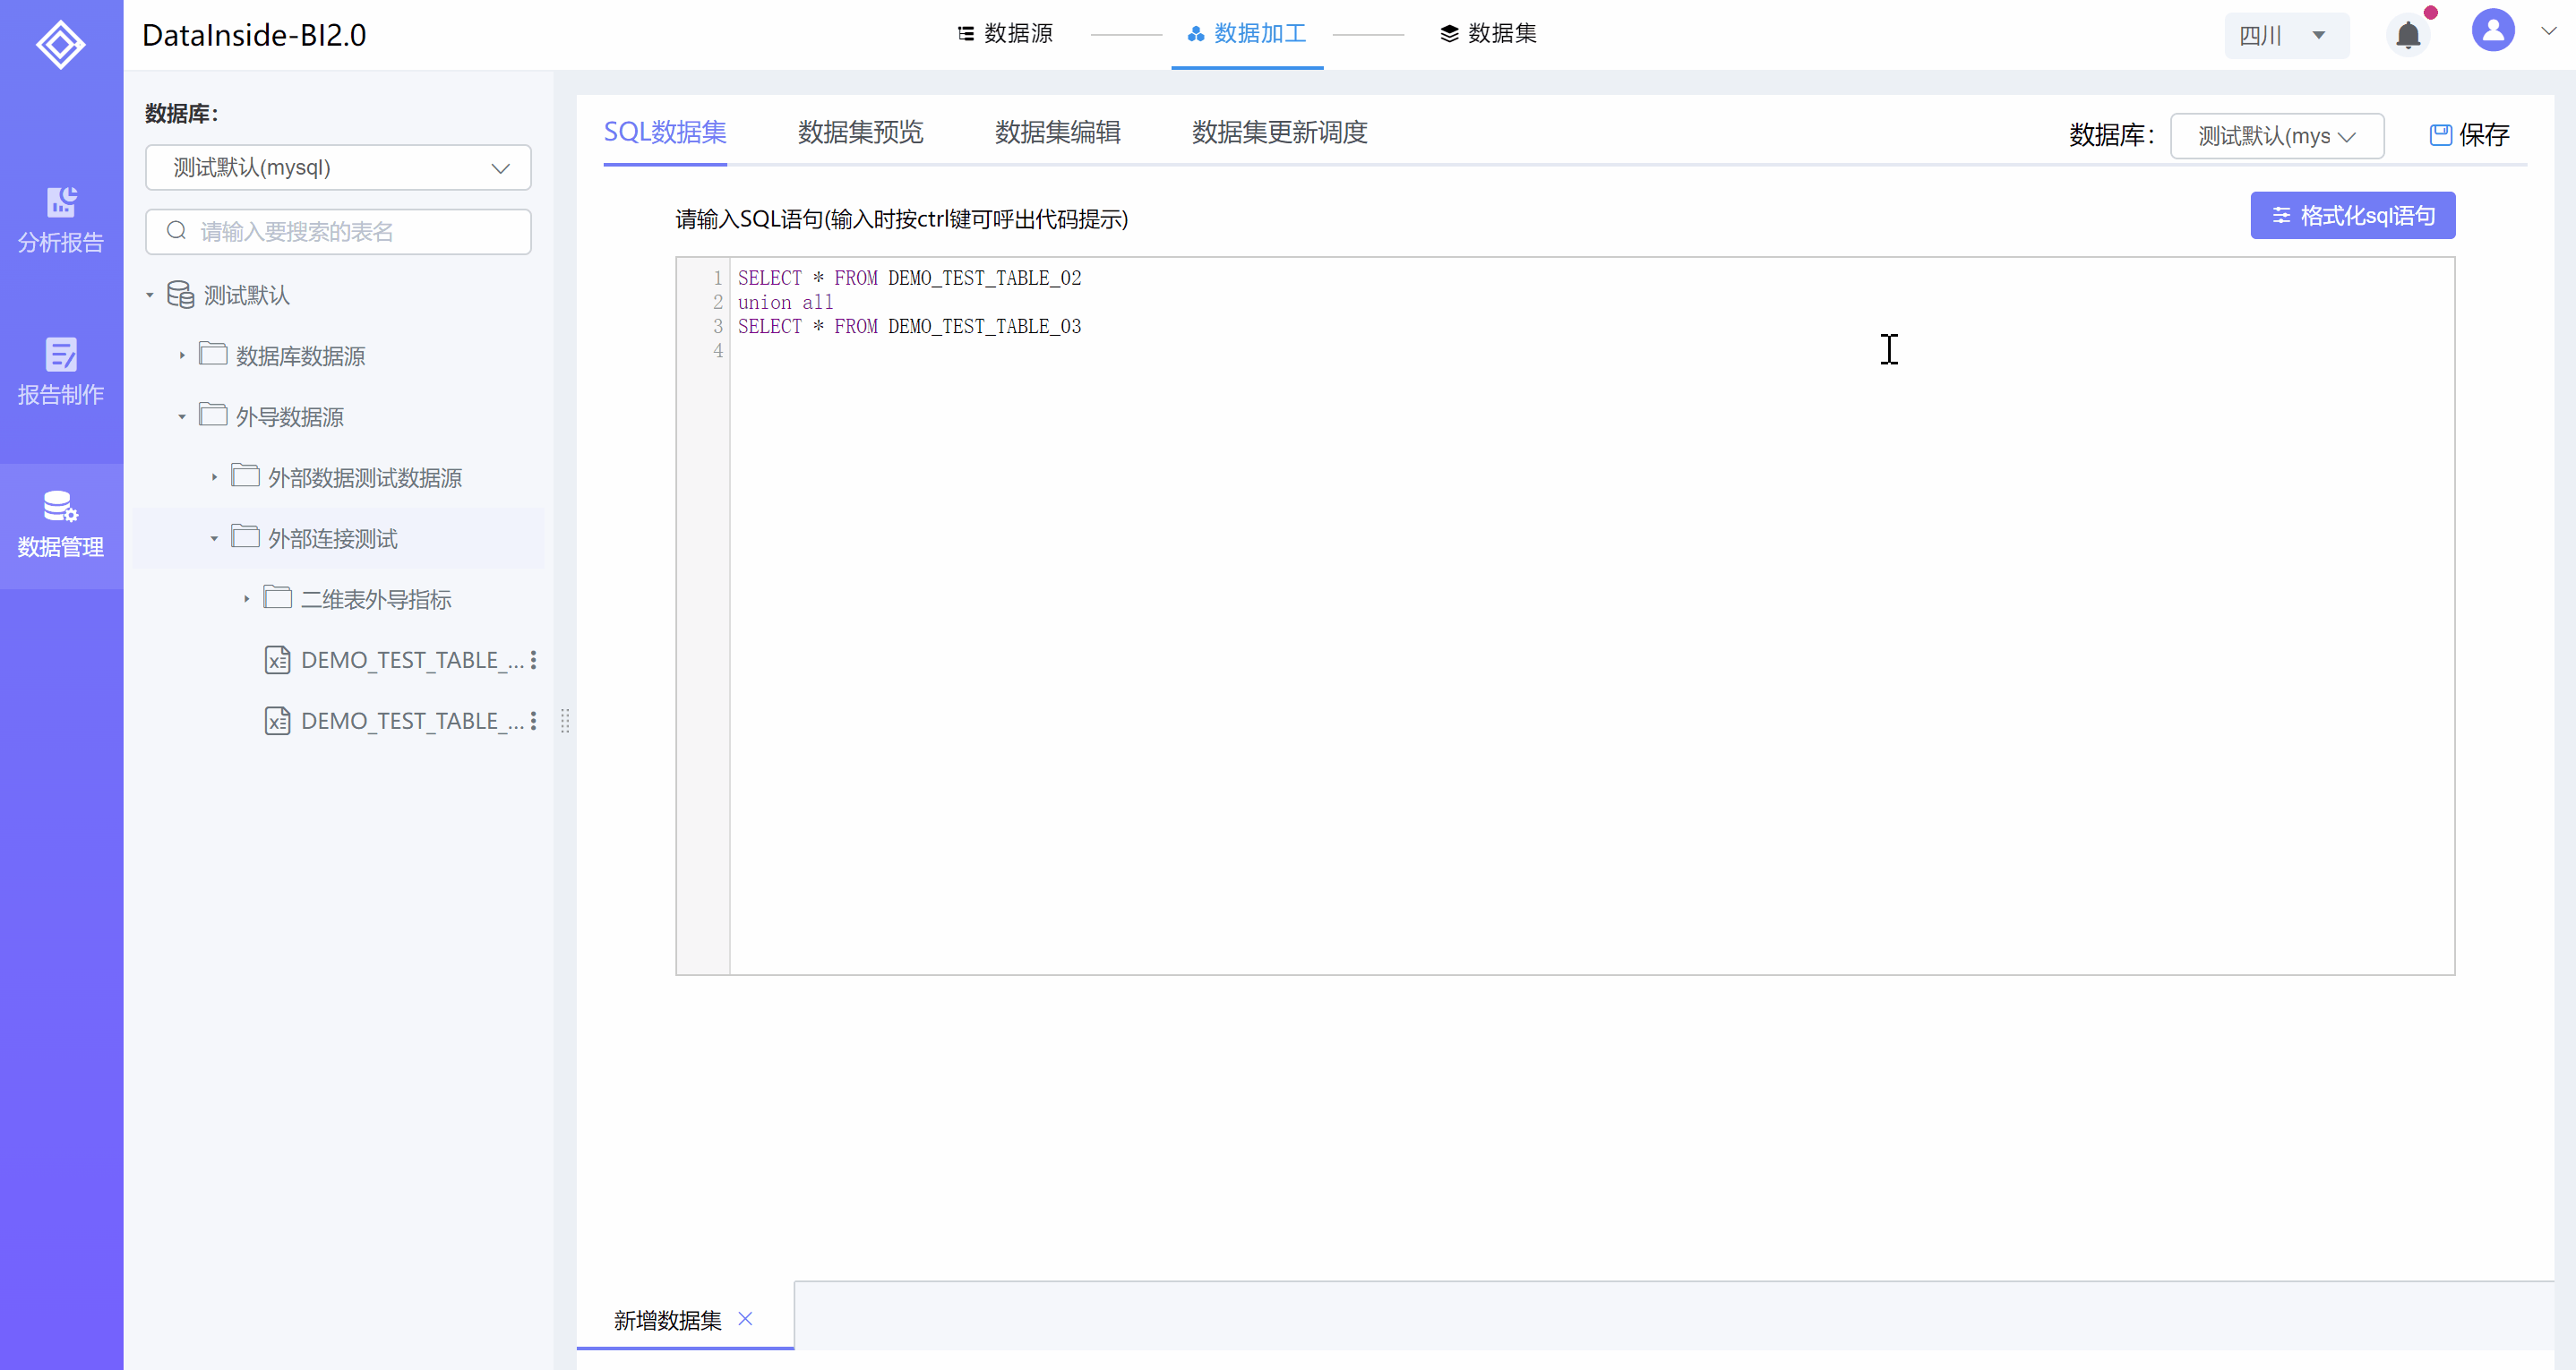The height and width of the screenshot is (1370, 2576).
Task: Click the search magnifier icon in table search
Action: tap(177, 231)
